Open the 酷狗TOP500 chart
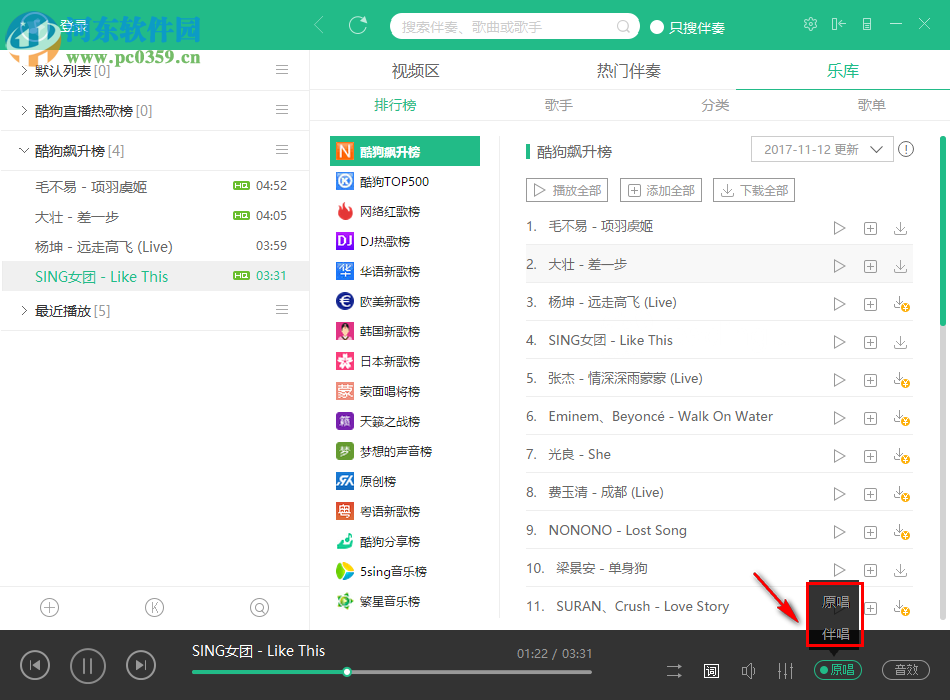This screenshot has height=700, width=950. pyautogui.click(x=405, y=181)
